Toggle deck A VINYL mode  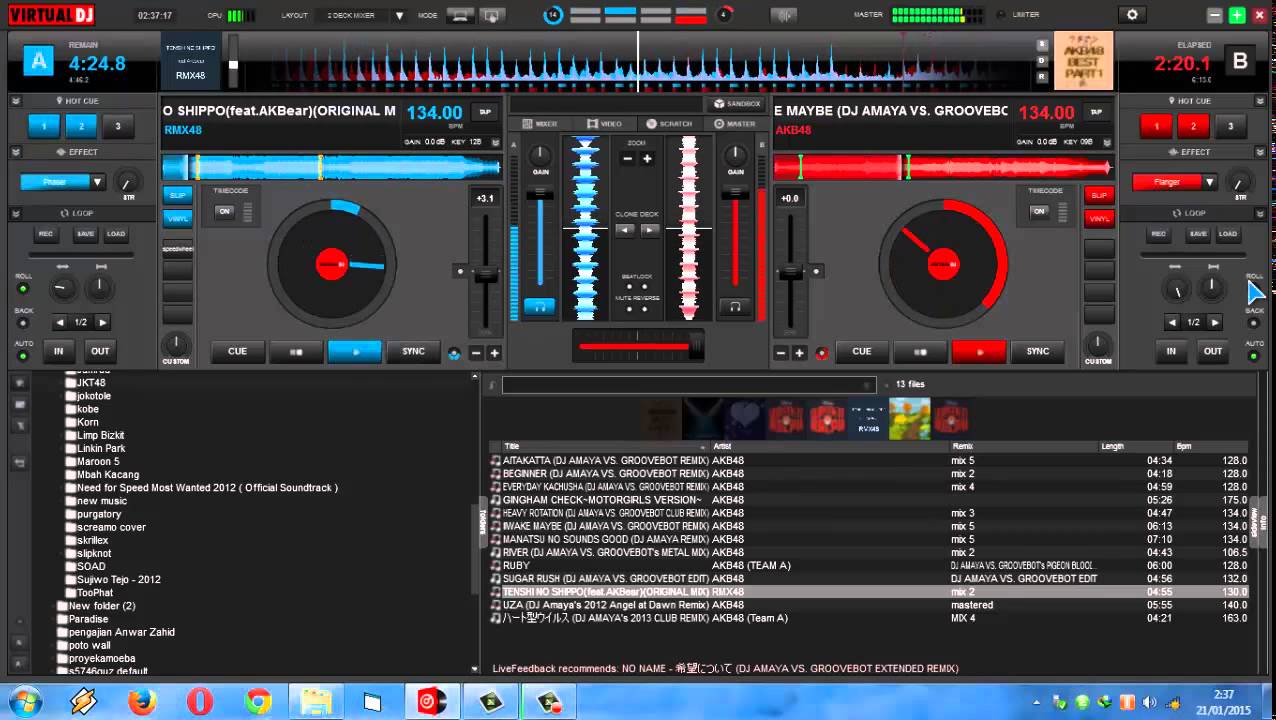tap(177, 218)
